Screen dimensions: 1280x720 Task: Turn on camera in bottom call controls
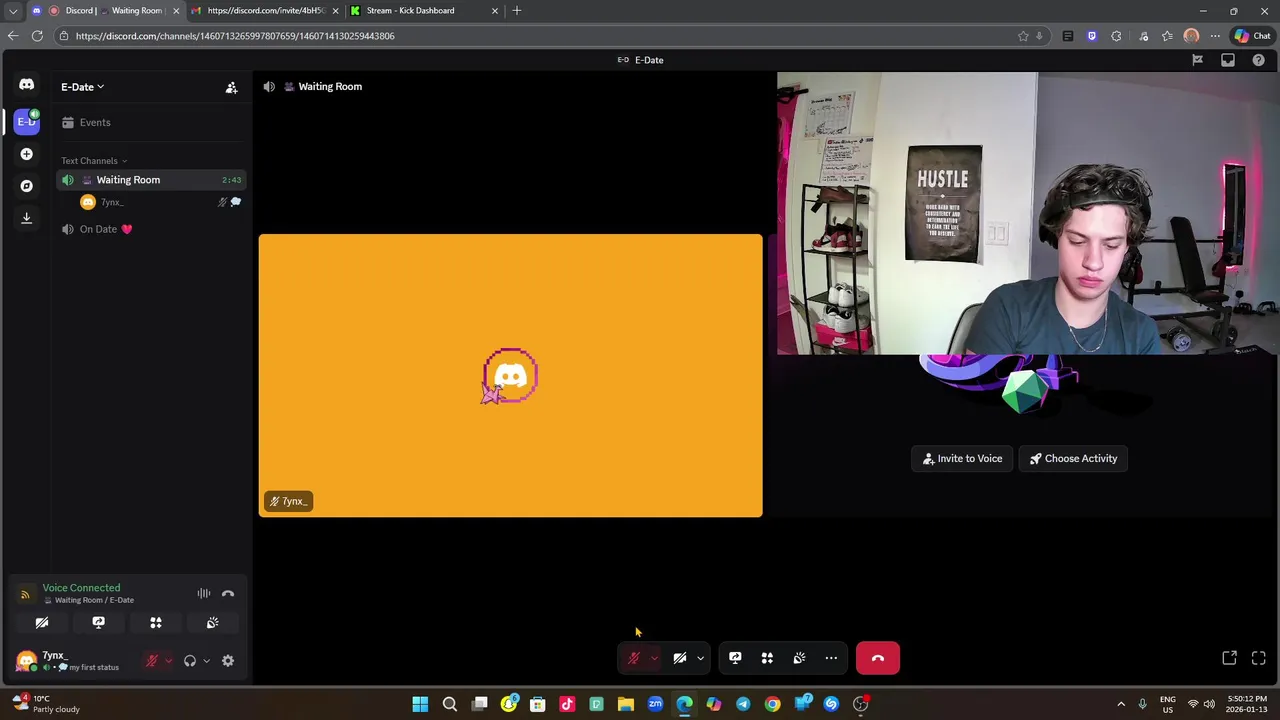click(x=680, y=658)
